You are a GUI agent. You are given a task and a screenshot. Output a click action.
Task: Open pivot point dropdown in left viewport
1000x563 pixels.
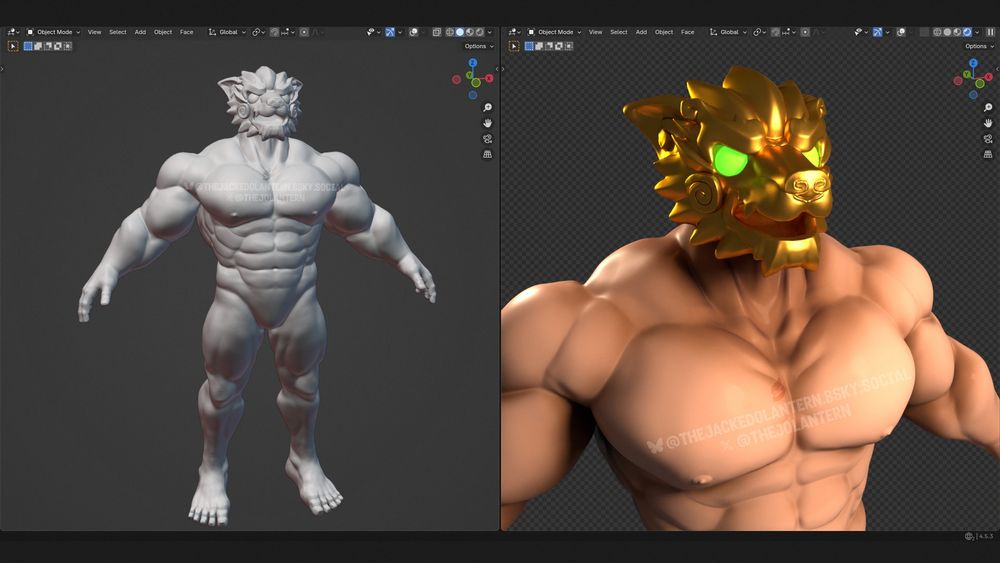pyautogui.click(x=258, y=32)
